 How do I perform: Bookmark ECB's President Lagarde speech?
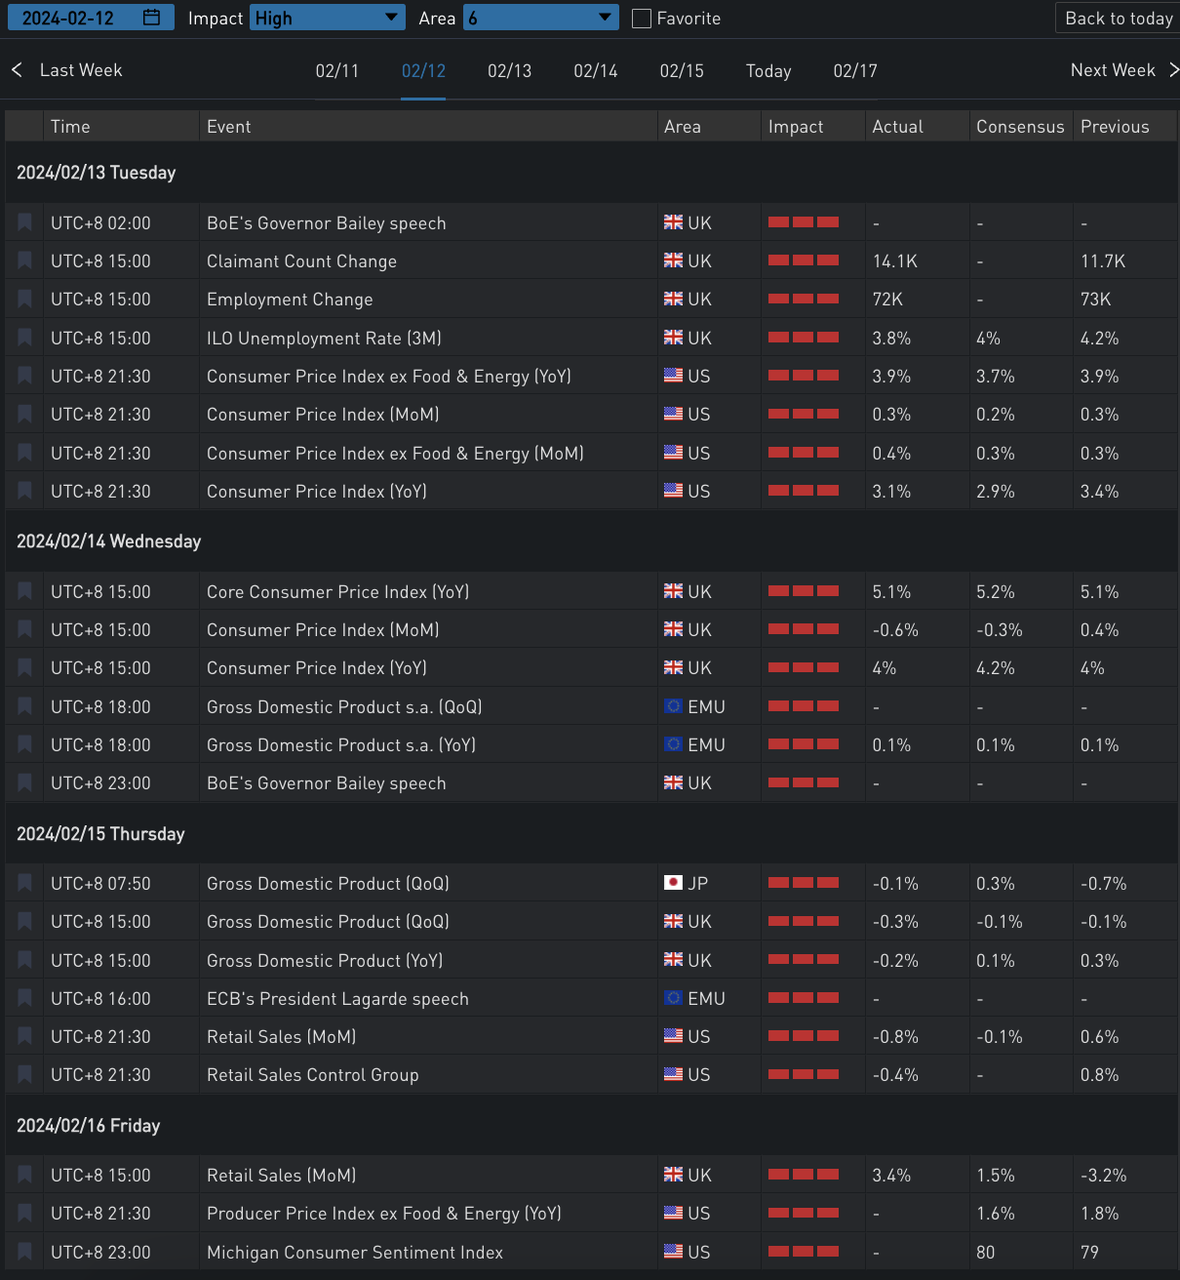(25, 998)
